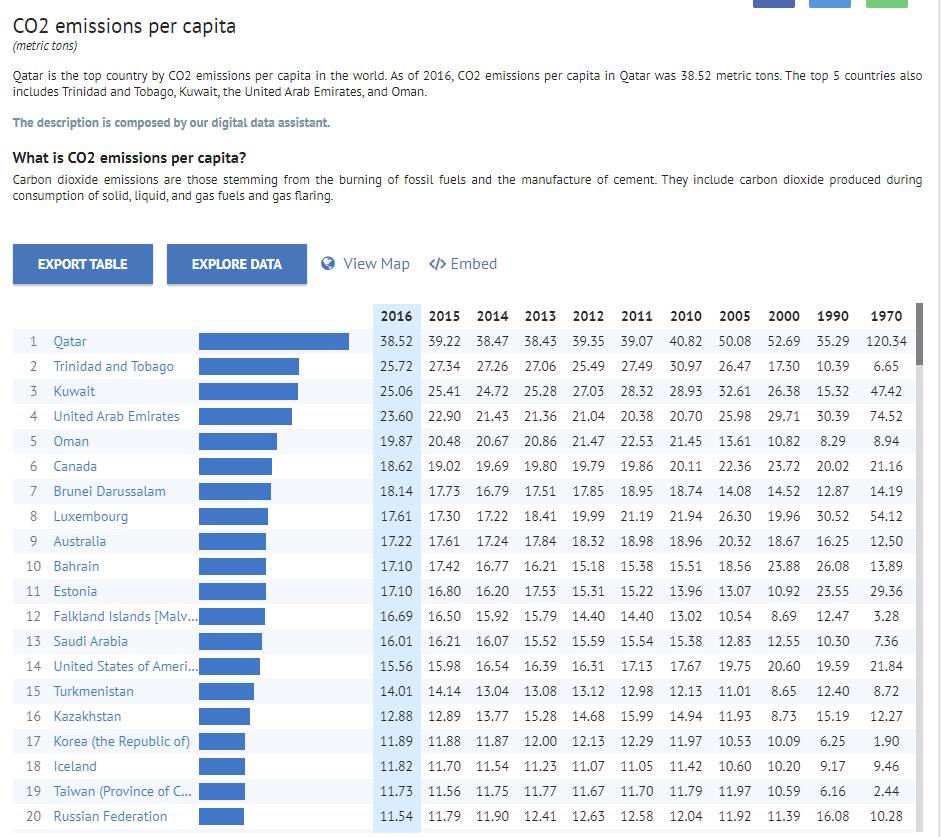Open the View Map link
This screenshot has height=837, width=941.
(376, 264)
